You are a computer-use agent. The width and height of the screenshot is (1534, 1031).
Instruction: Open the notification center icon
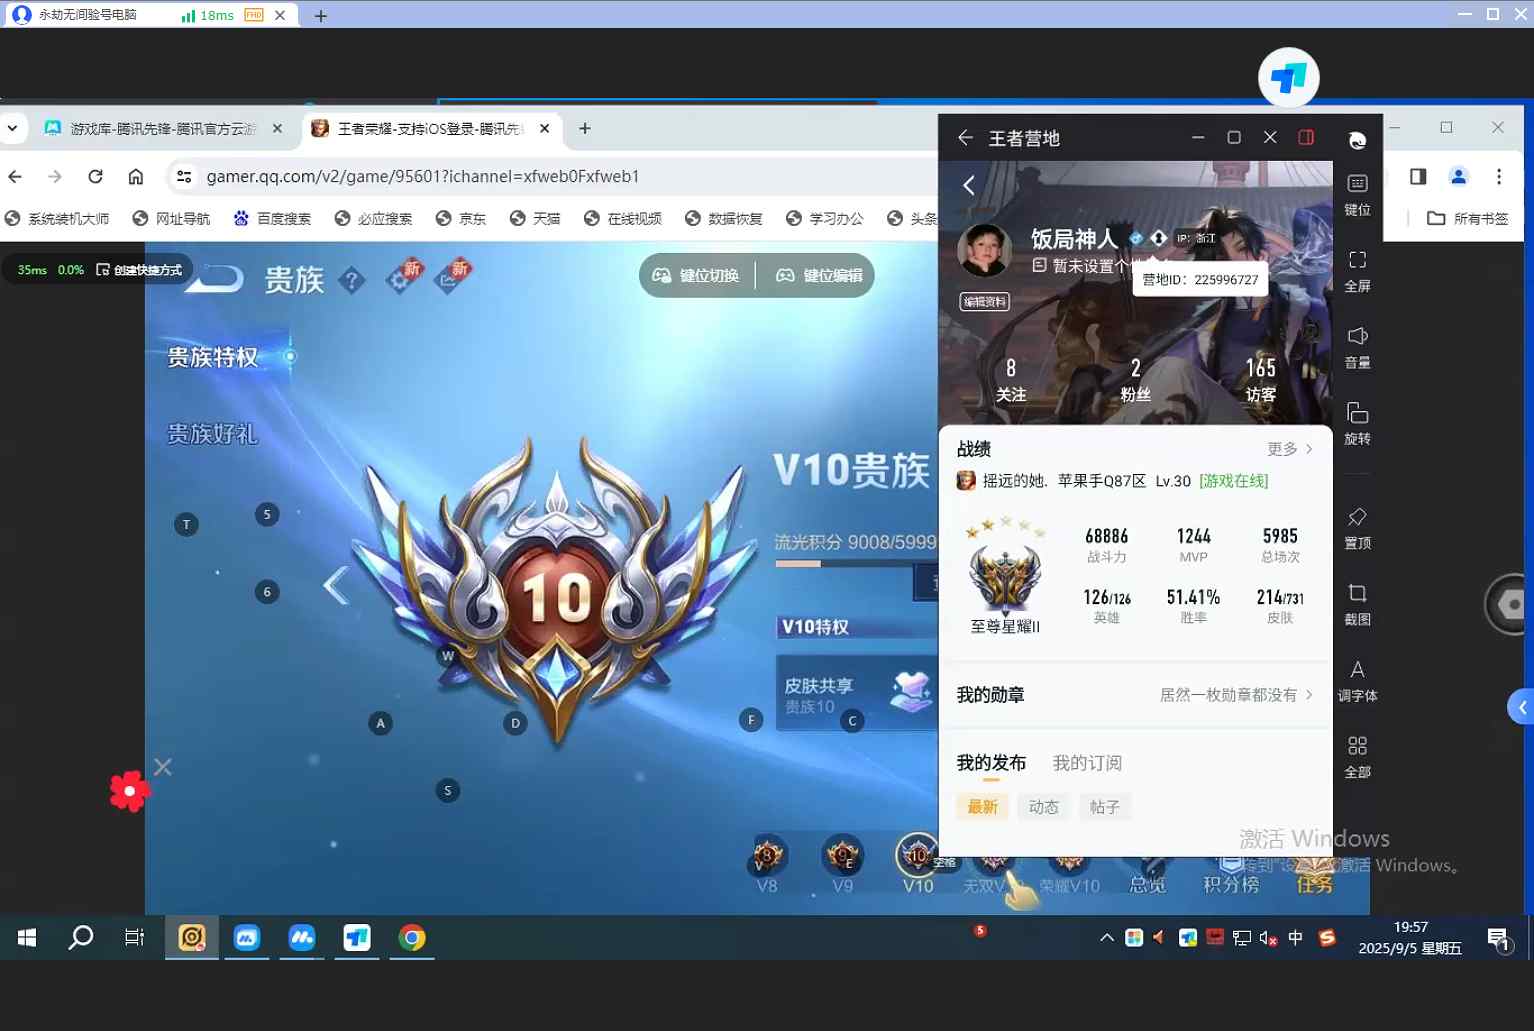point(1498,938)
